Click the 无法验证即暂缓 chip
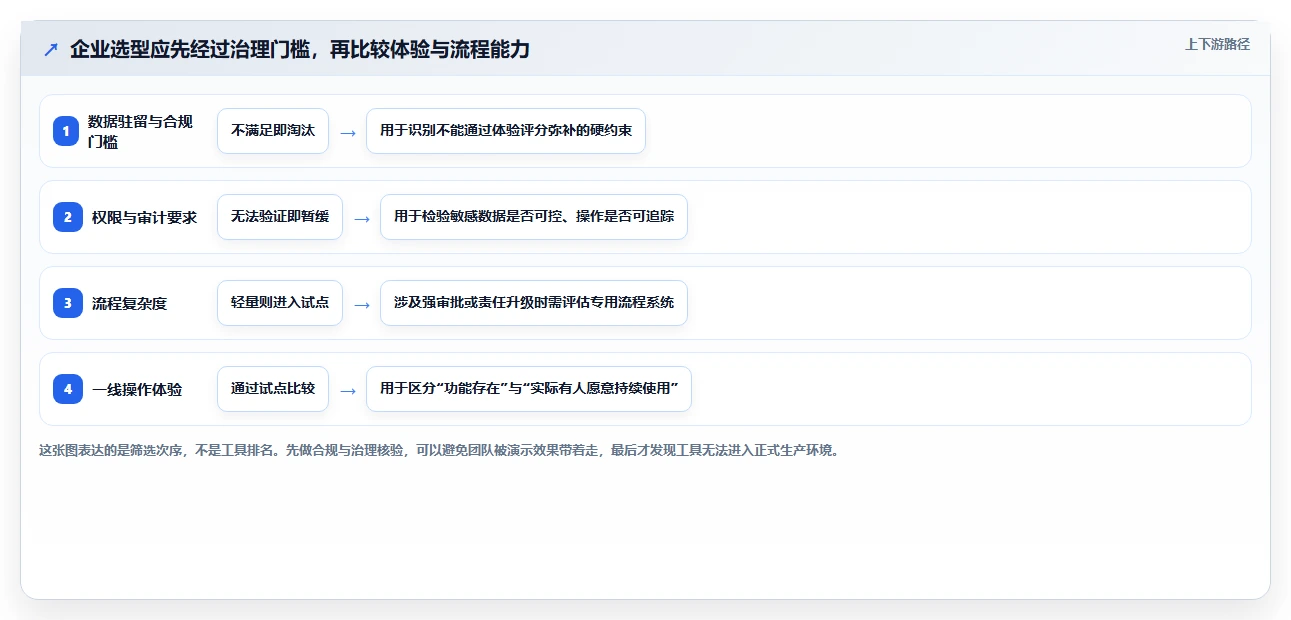The height and width of the screenshot is (620, 1291). (x=280, y=217)
